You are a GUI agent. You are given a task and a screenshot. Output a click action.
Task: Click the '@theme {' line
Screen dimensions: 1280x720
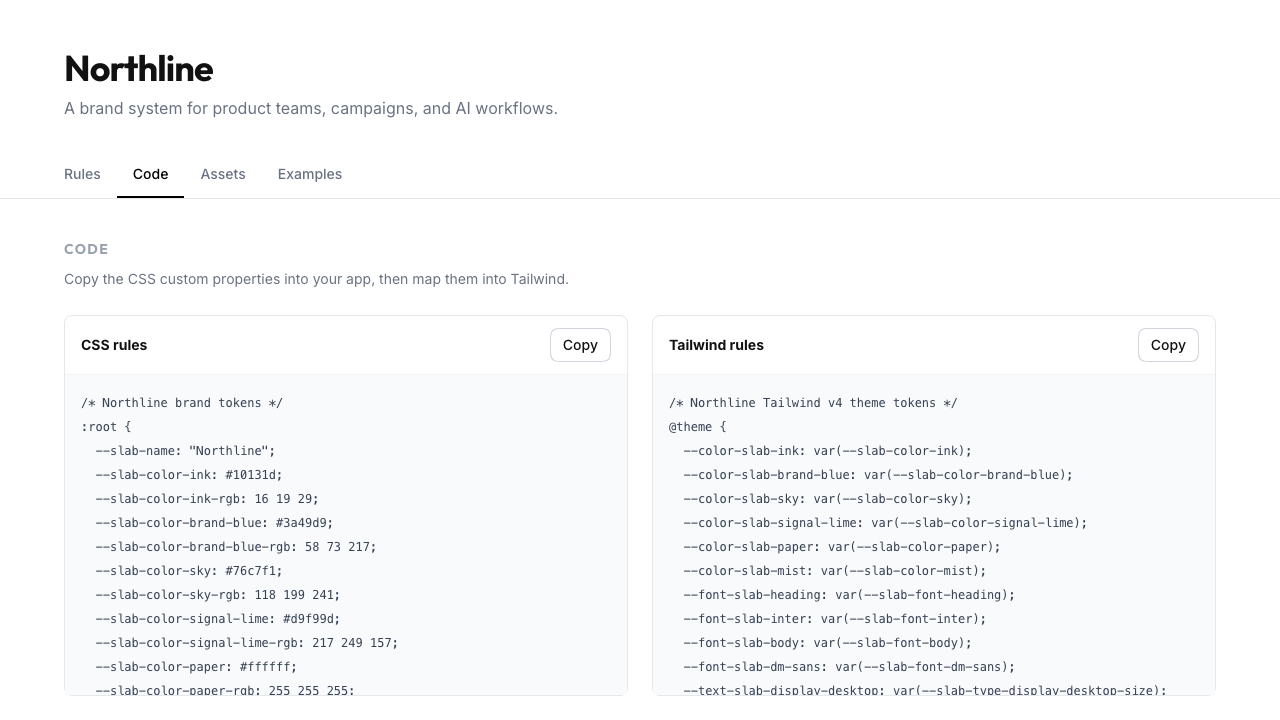pos(697,427)
